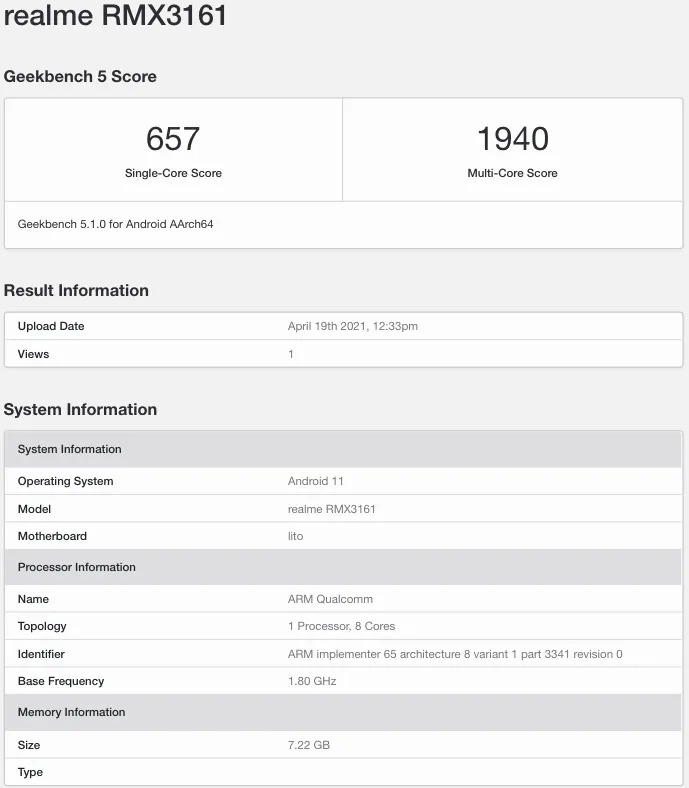Image resolution: width=689 pixels, height=788 pixels.
Task: Click the Model value realme RMX3161
Action: point(331,509)
